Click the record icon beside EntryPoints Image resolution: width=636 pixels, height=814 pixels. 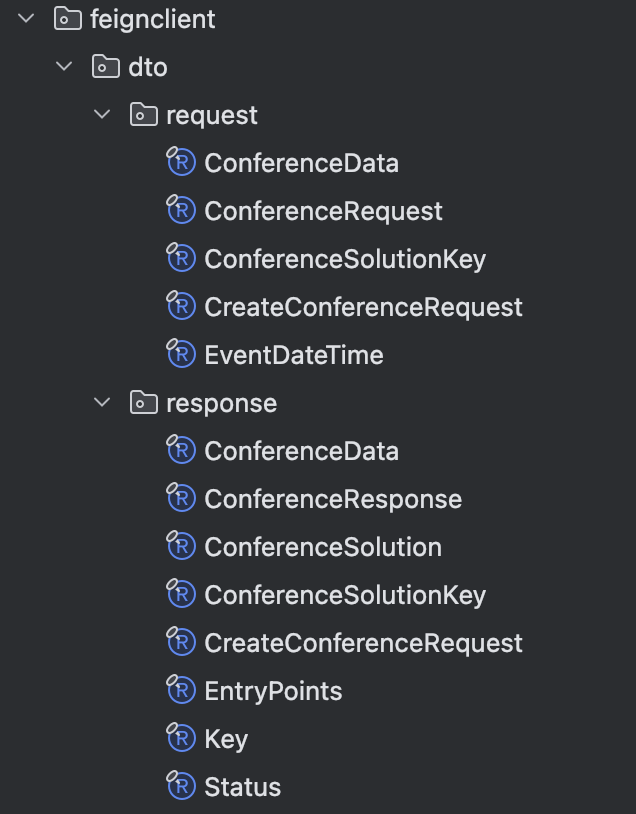coord(181,691)
